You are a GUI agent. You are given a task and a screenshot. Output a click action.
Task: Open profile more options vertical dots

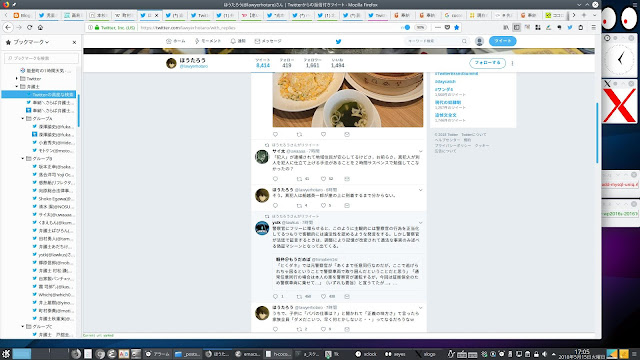(x=512, y=63)
